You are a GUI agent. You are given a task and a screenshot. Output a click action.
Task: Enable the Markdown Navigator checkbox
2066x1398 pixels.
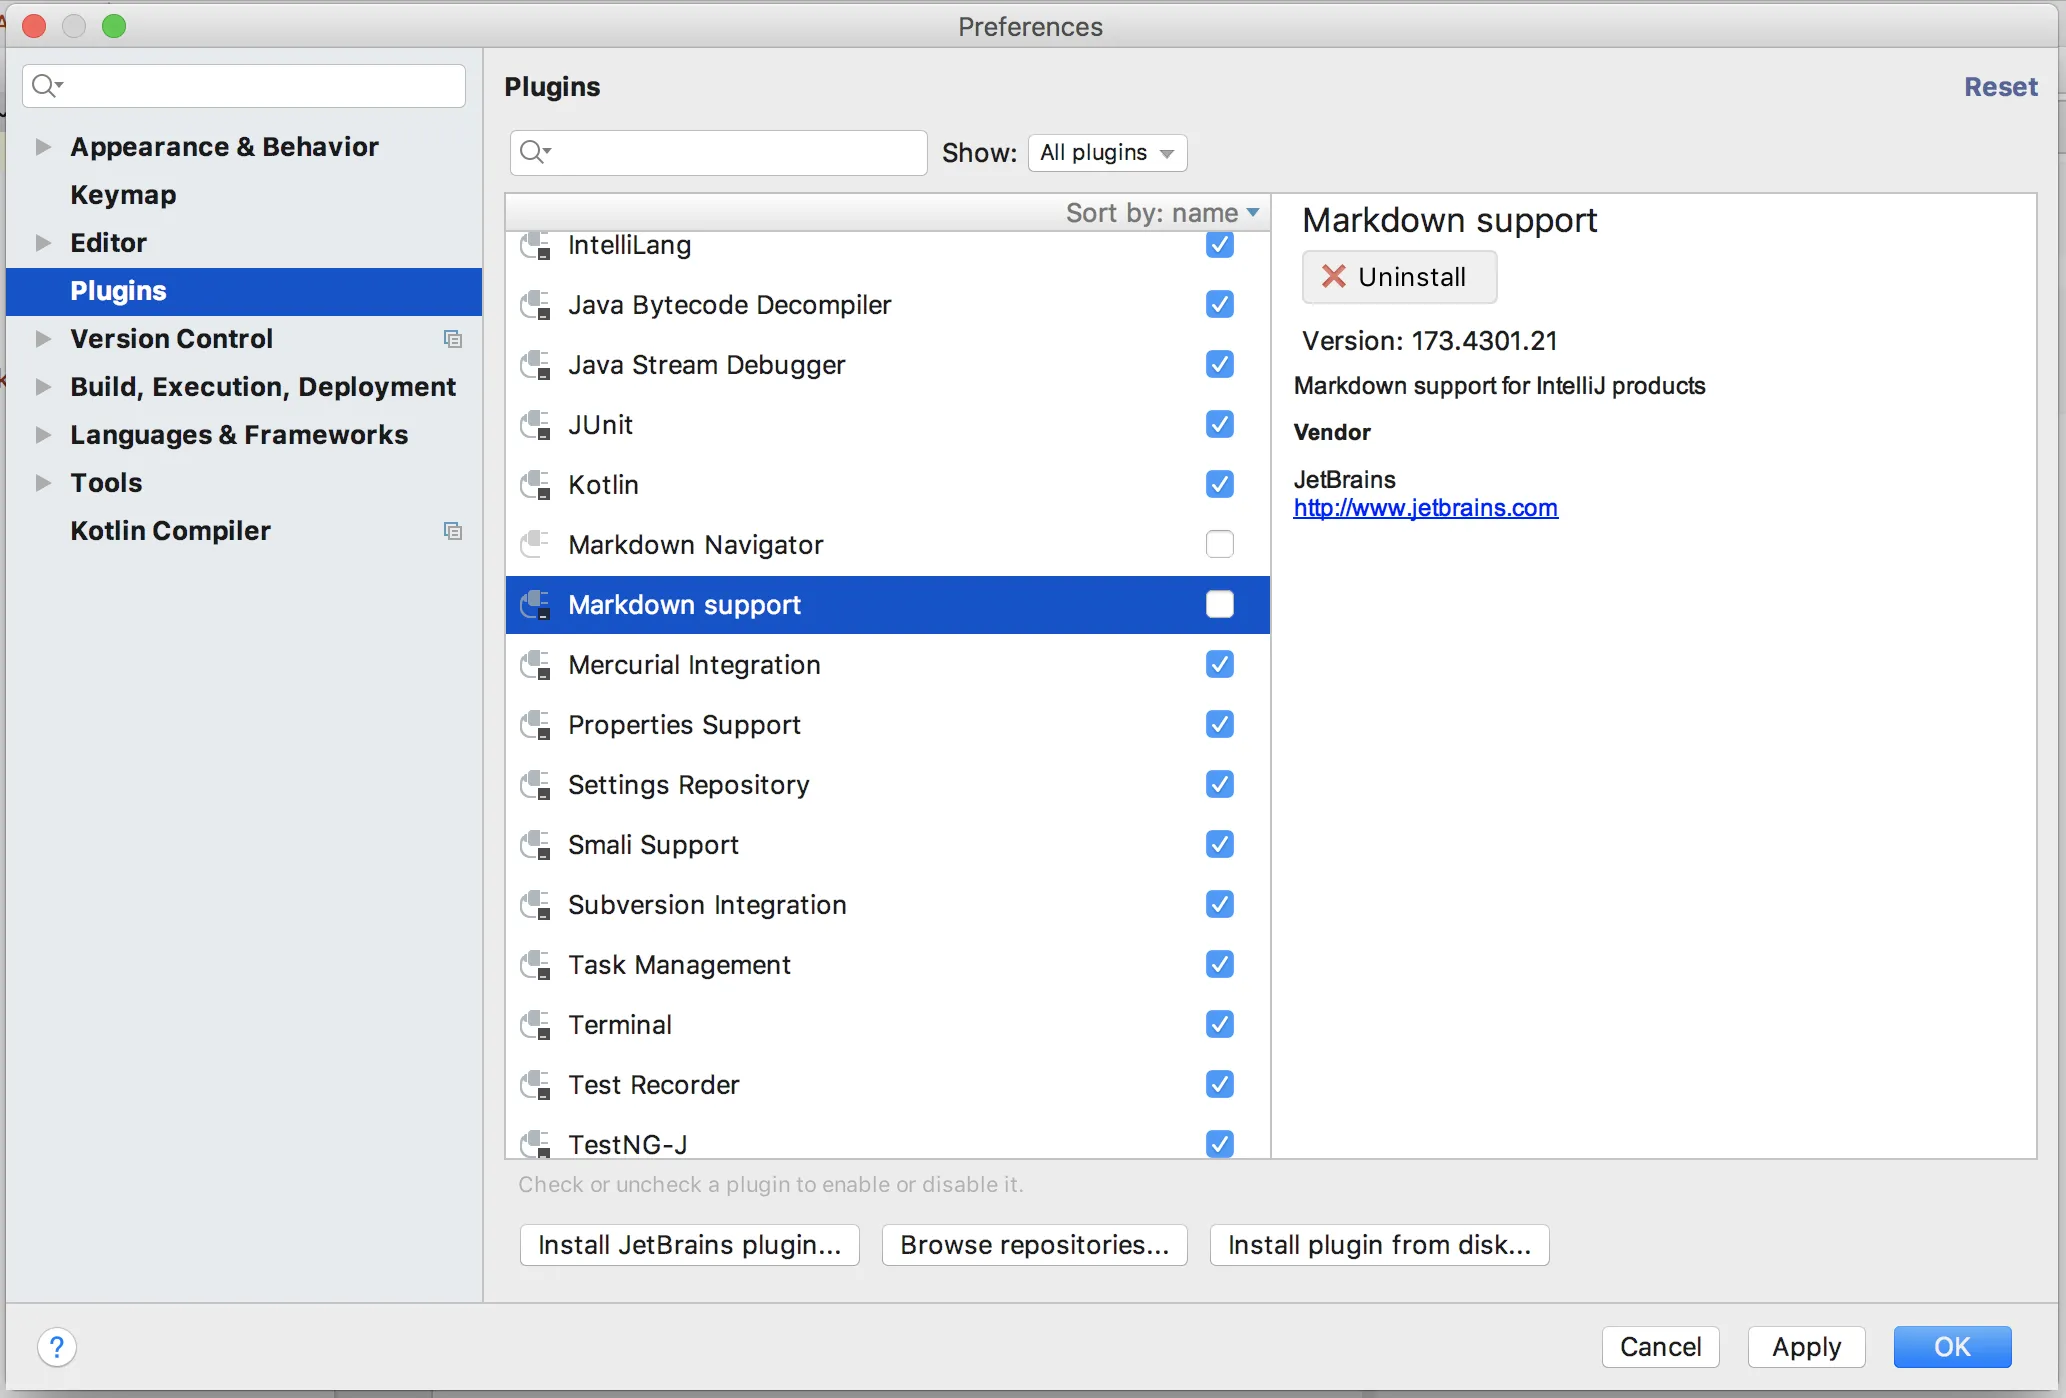[x=1219, y=545]
